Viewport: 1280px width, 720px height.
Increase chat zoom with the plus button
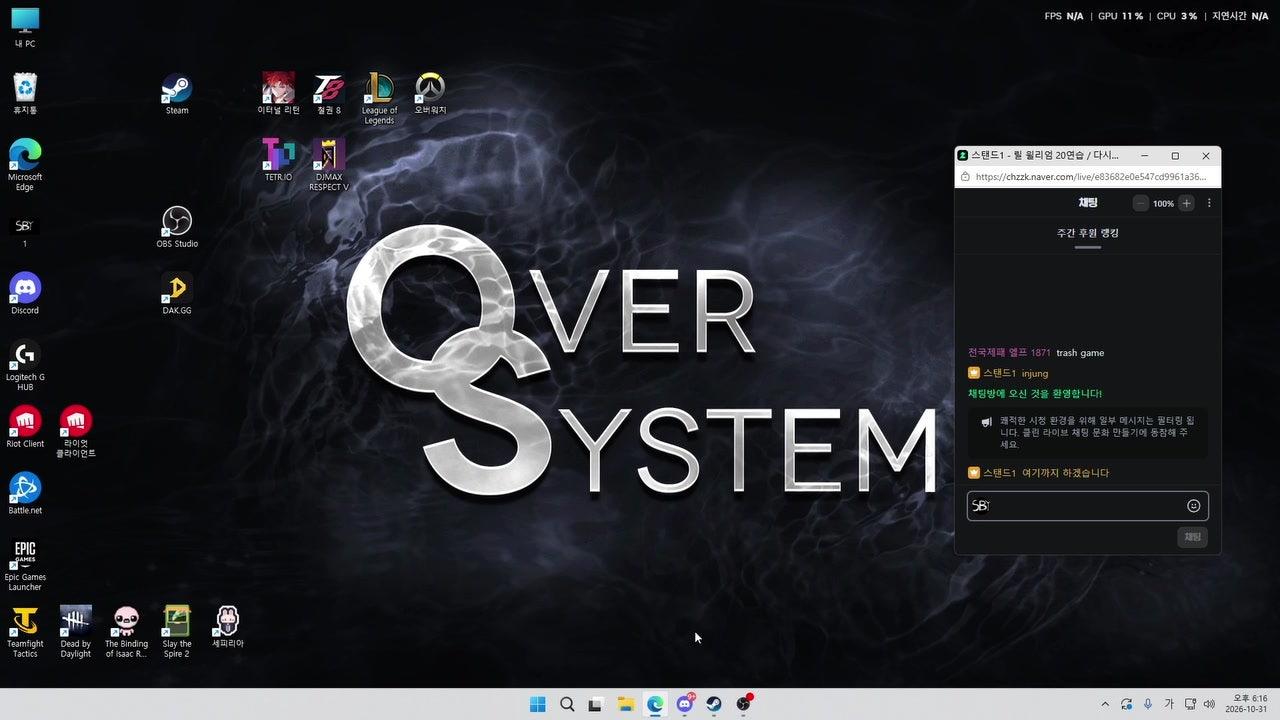tap(1186, 203)
